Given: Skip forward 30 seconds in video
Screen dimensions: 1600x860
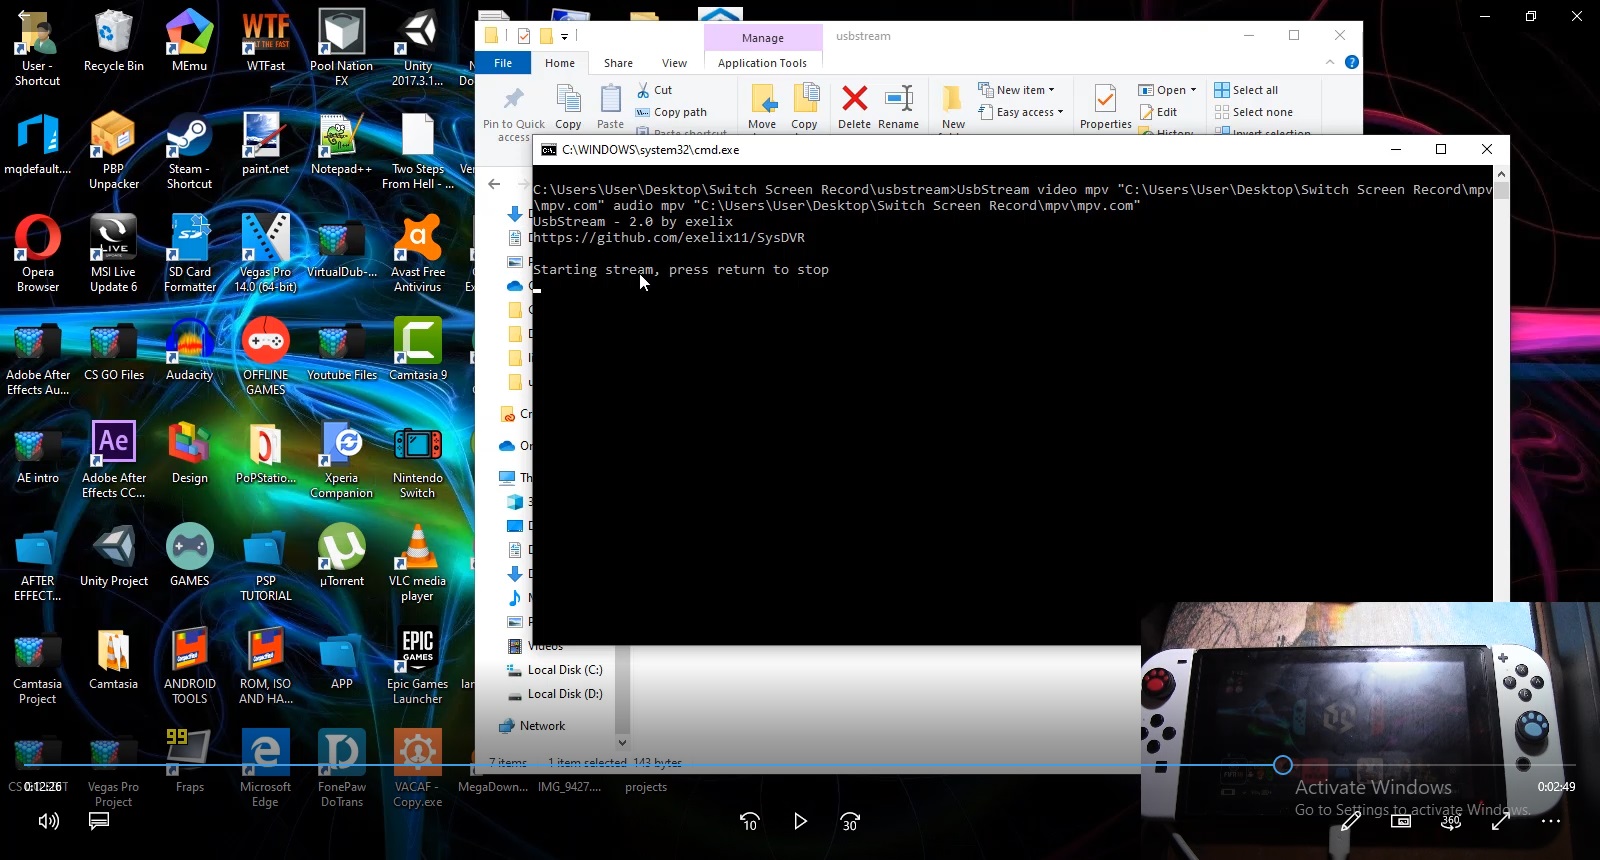Looking at the screenshot, I should tap(850, 821).
